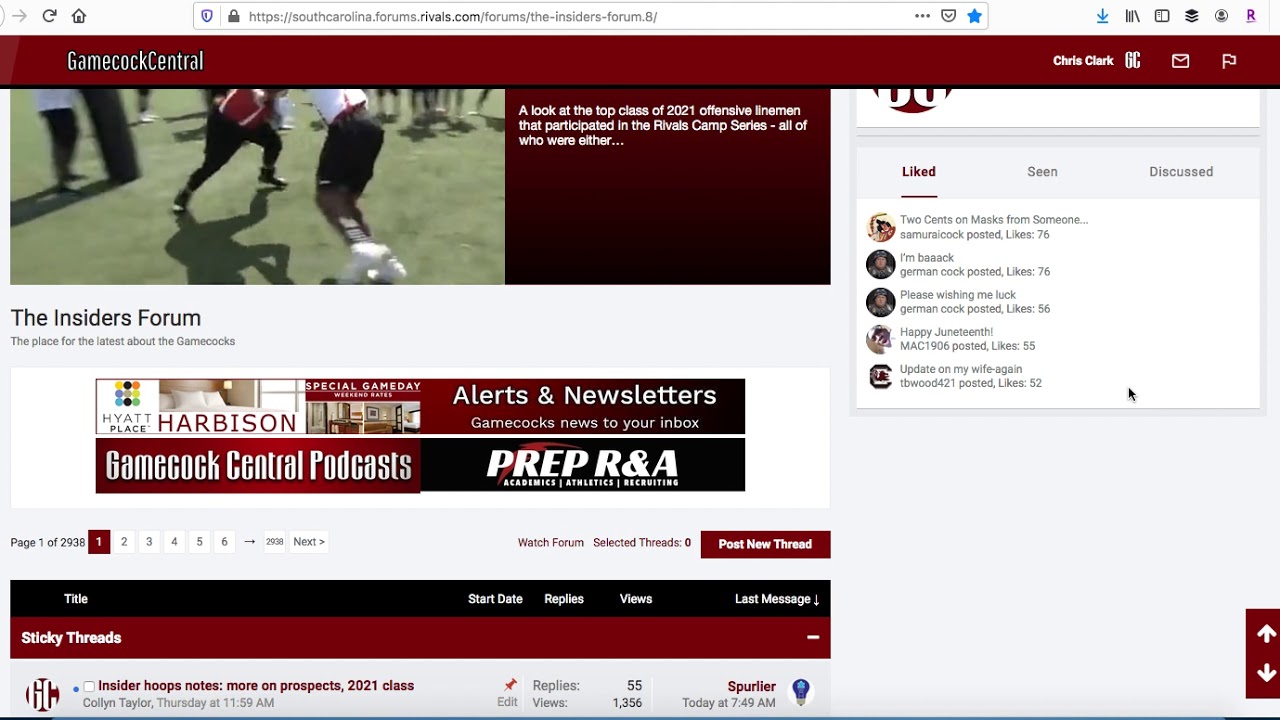Screen dimensions: 1280x720
Task: Open Spurlier's lightbulb avatar icon
Action: [800, 691]
